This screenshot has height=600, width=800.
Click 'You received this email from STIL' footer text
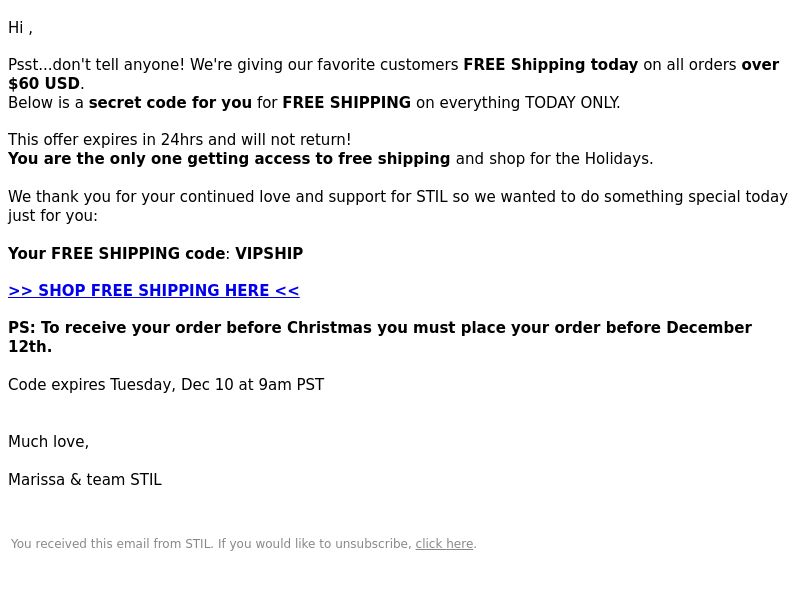click(112, 544)
